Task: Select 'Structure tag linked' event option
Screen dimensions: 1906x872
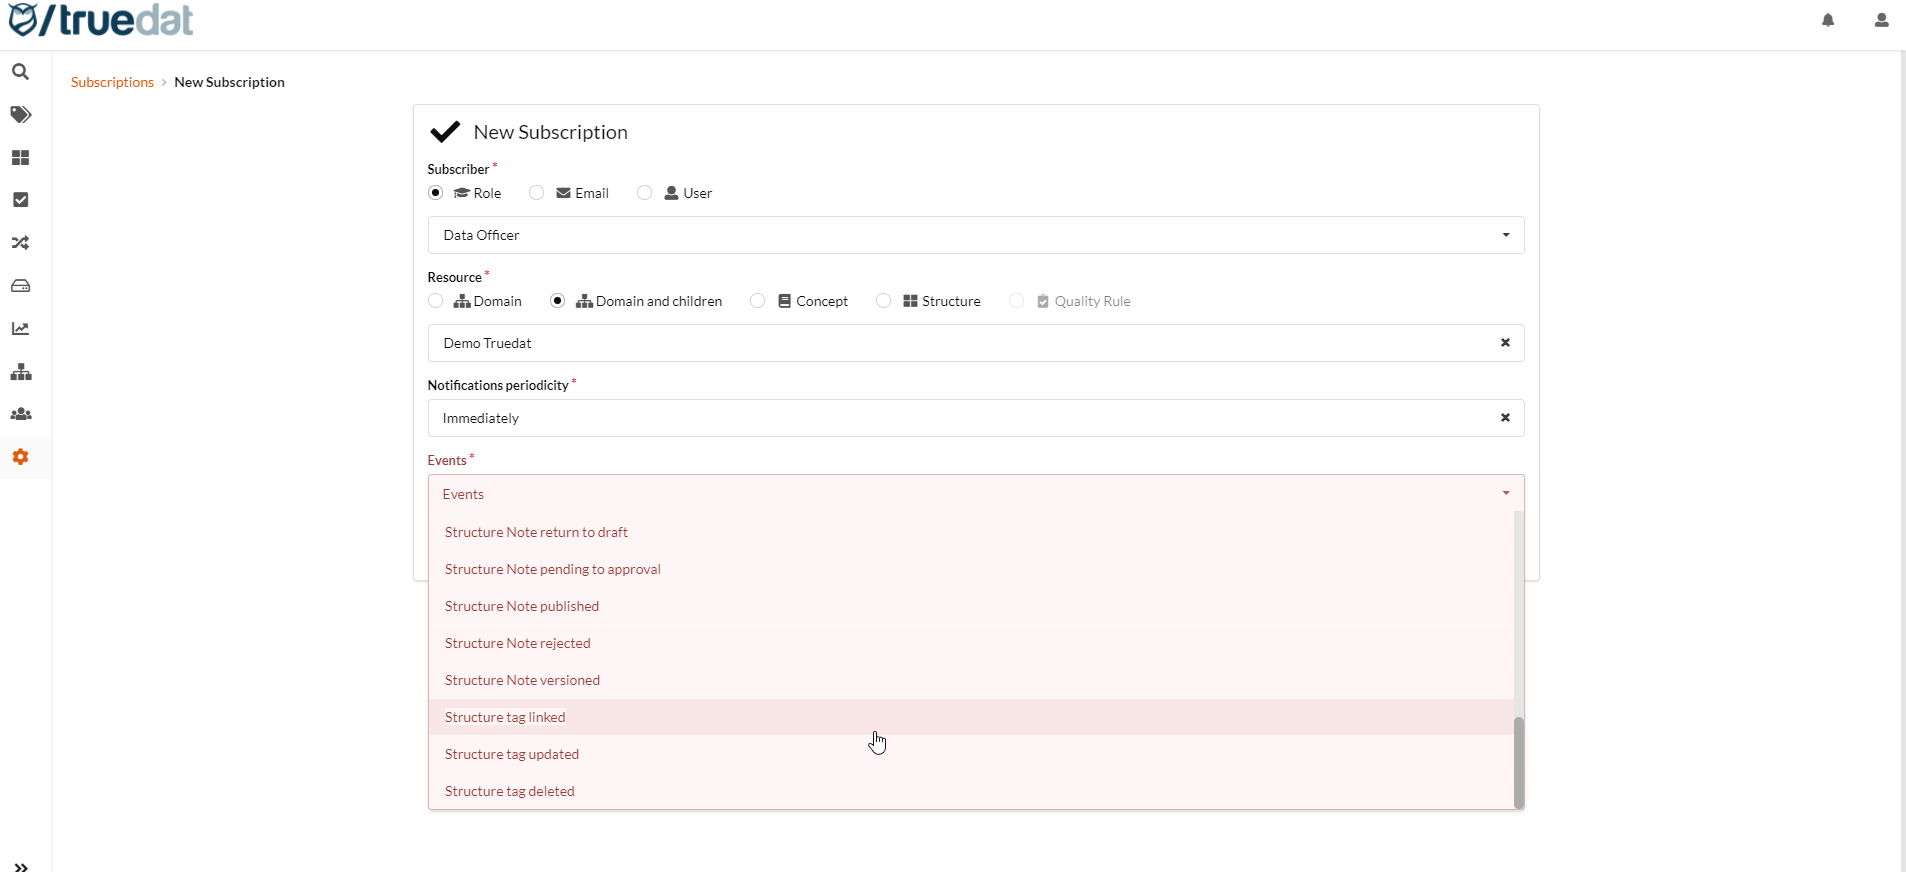Action: [x=505, y=717]
